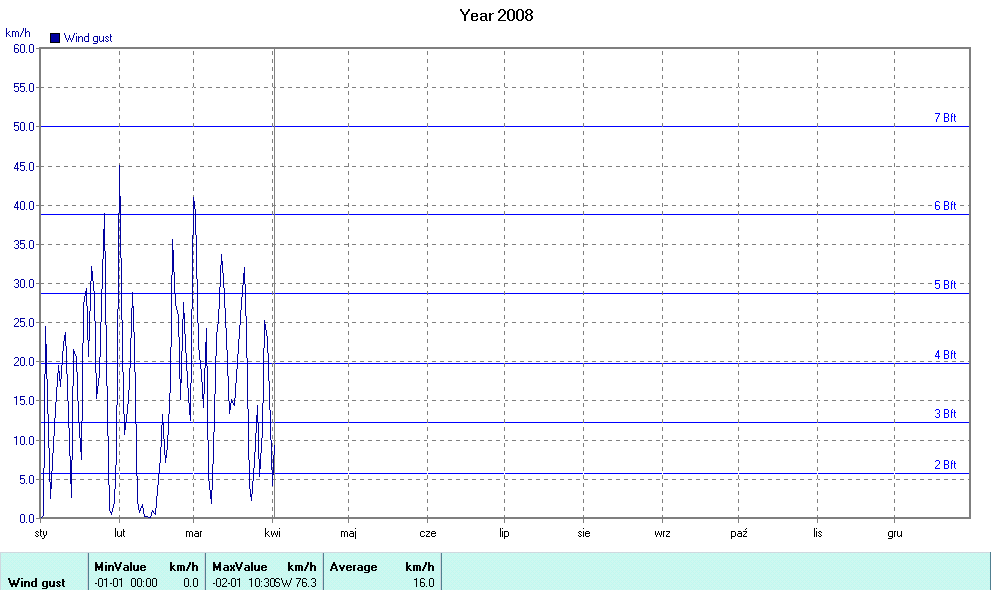The width and height of the screenshot is (991, 590).
Task: Click the 'sie' month label
Action: (584, 533)
